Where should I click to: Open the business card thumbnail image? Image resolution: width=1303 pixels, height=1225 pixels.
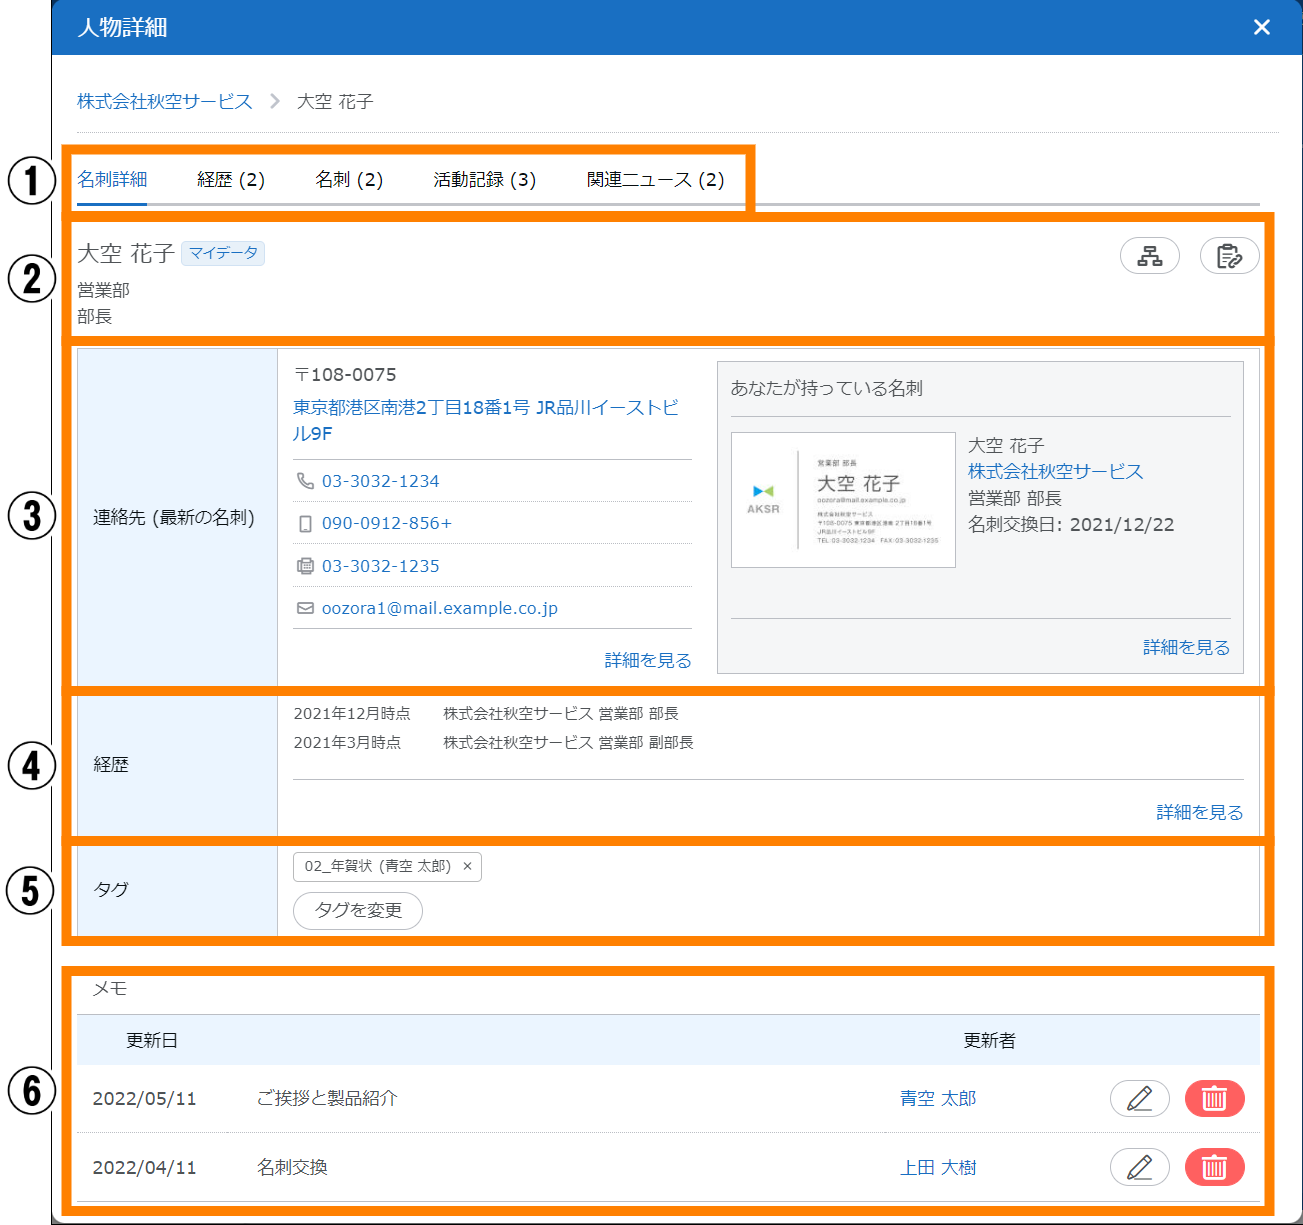[x=843, y=500]
